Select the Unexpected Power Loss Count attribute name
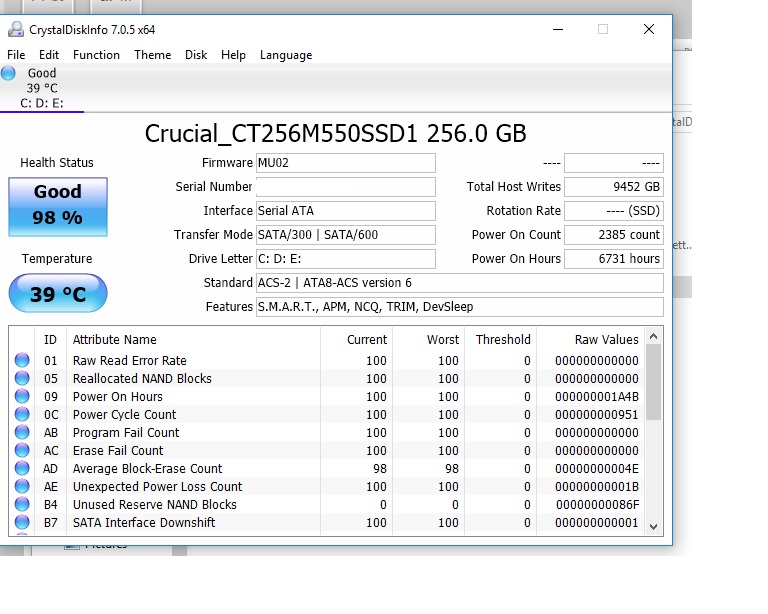 click(x=158, y=487)
